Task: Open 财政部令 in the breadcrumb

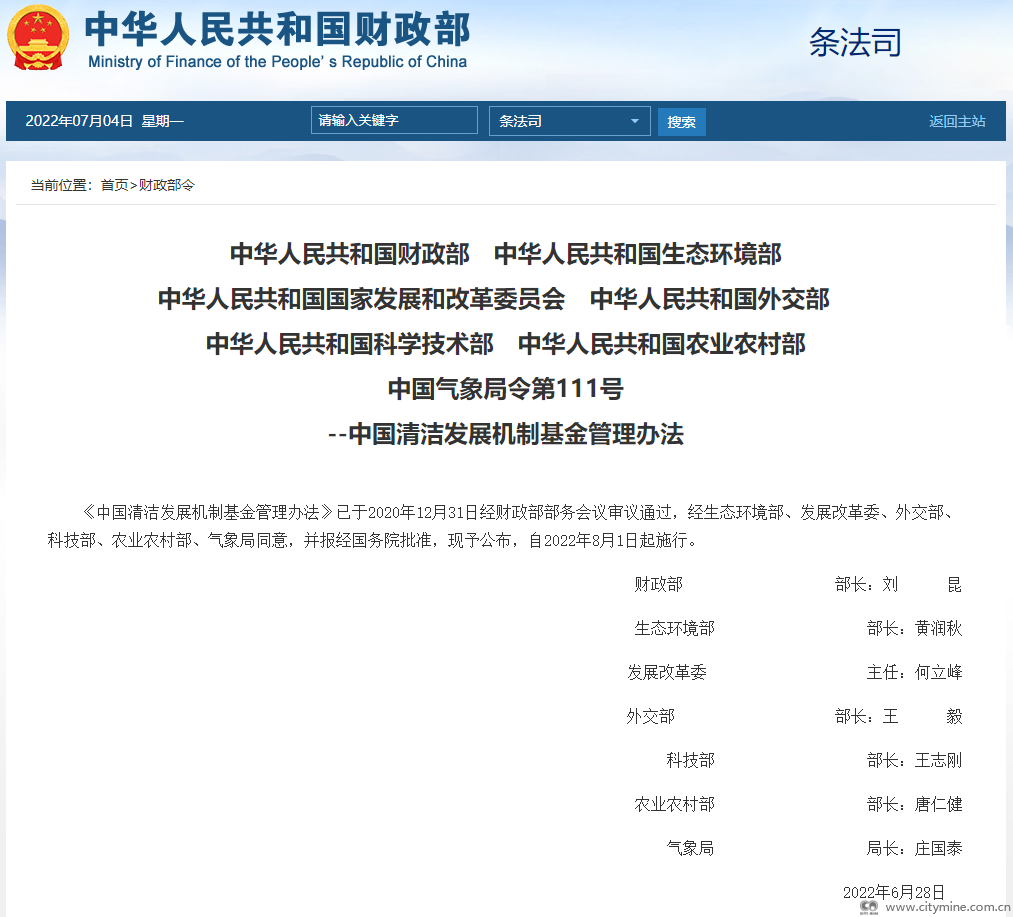Action: click(x=166, y=185)
